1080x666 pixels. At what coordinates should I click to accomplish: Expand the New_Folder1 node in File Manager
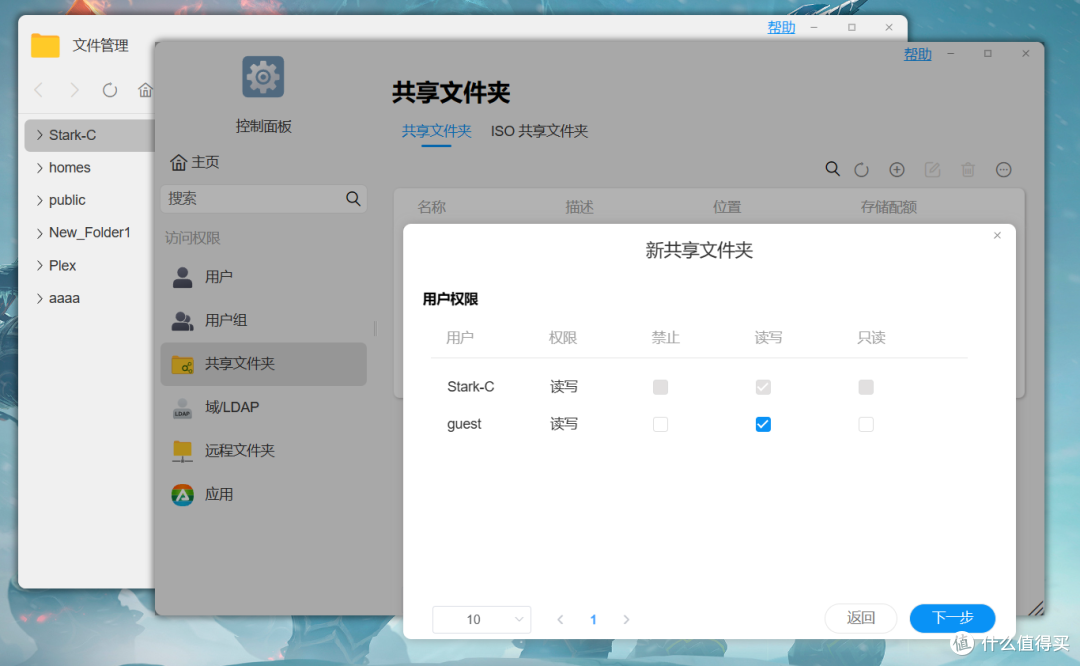39,233
